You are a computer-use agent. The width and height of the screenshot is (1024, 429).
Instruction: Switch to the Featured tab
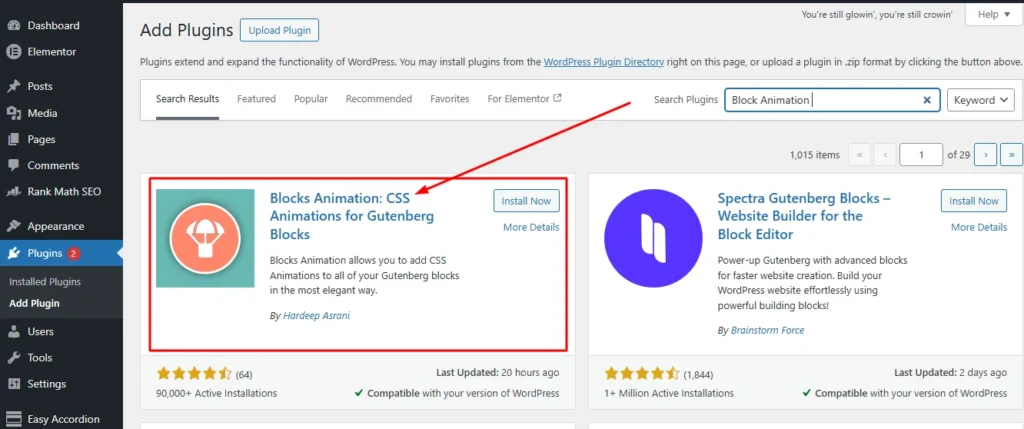pos(256,99)
